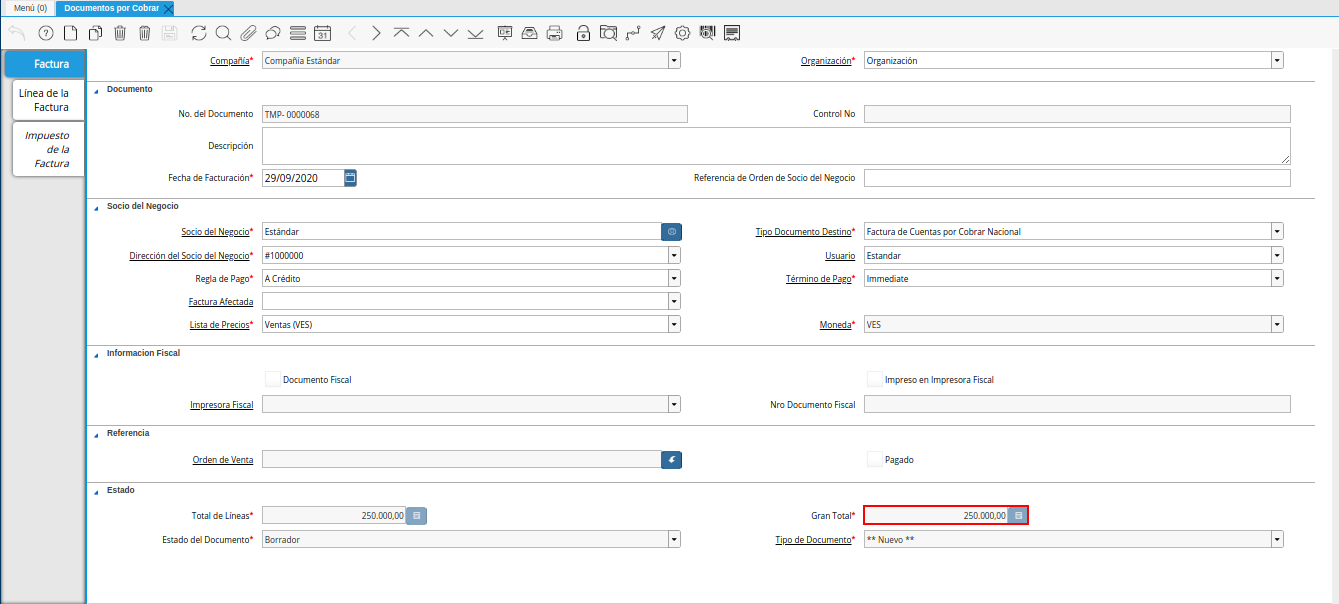
Task: Open the Regla de Pago dropdown
Action: coord(674,278)
